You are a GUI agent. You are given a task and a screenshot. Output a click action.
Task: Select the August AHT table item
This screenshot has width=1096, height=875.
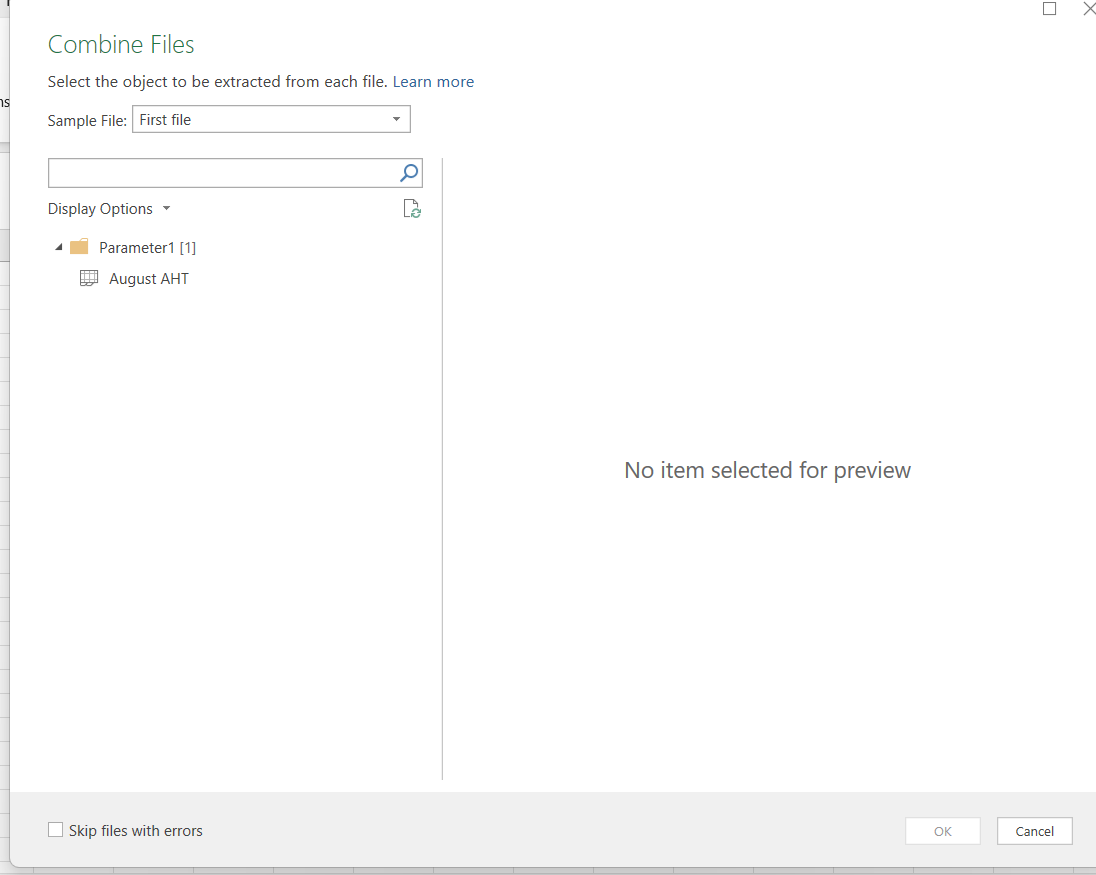(x=149, y=279)
